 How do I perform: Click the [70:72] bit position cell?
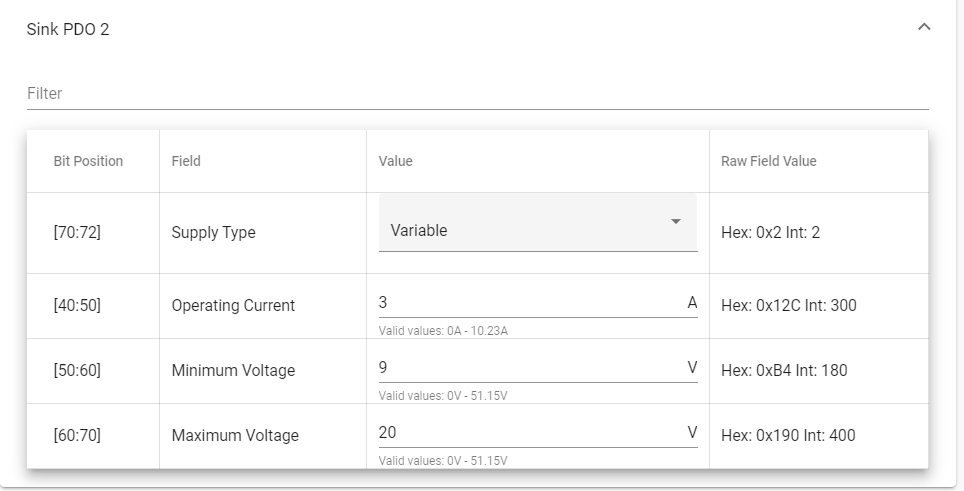(77, 233)
